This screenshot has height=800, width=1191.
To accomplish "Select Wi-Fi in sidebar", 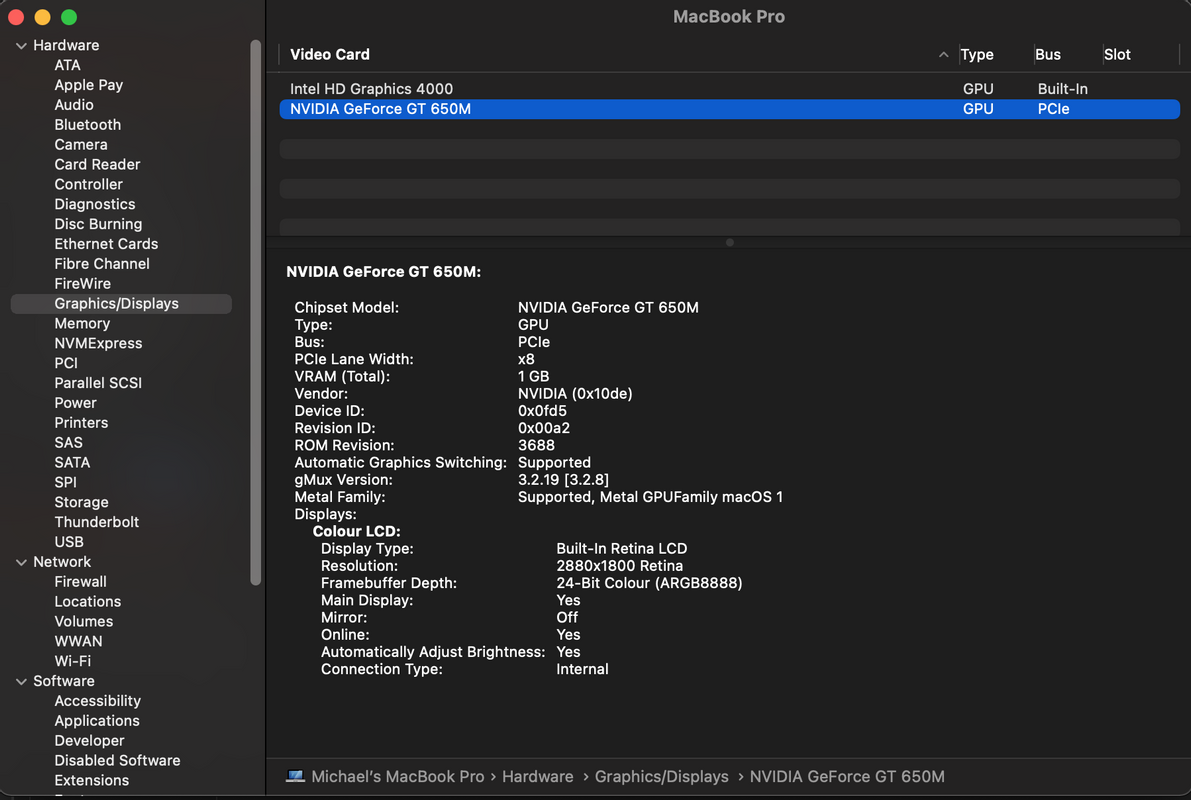I will [72, 661].
